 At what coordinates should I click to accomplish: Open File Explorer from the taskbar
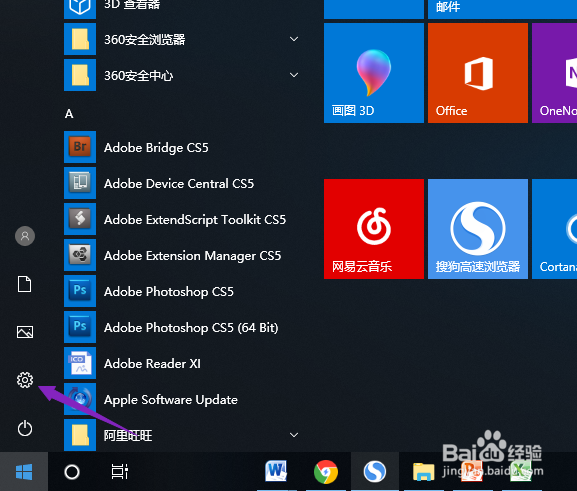423,472
